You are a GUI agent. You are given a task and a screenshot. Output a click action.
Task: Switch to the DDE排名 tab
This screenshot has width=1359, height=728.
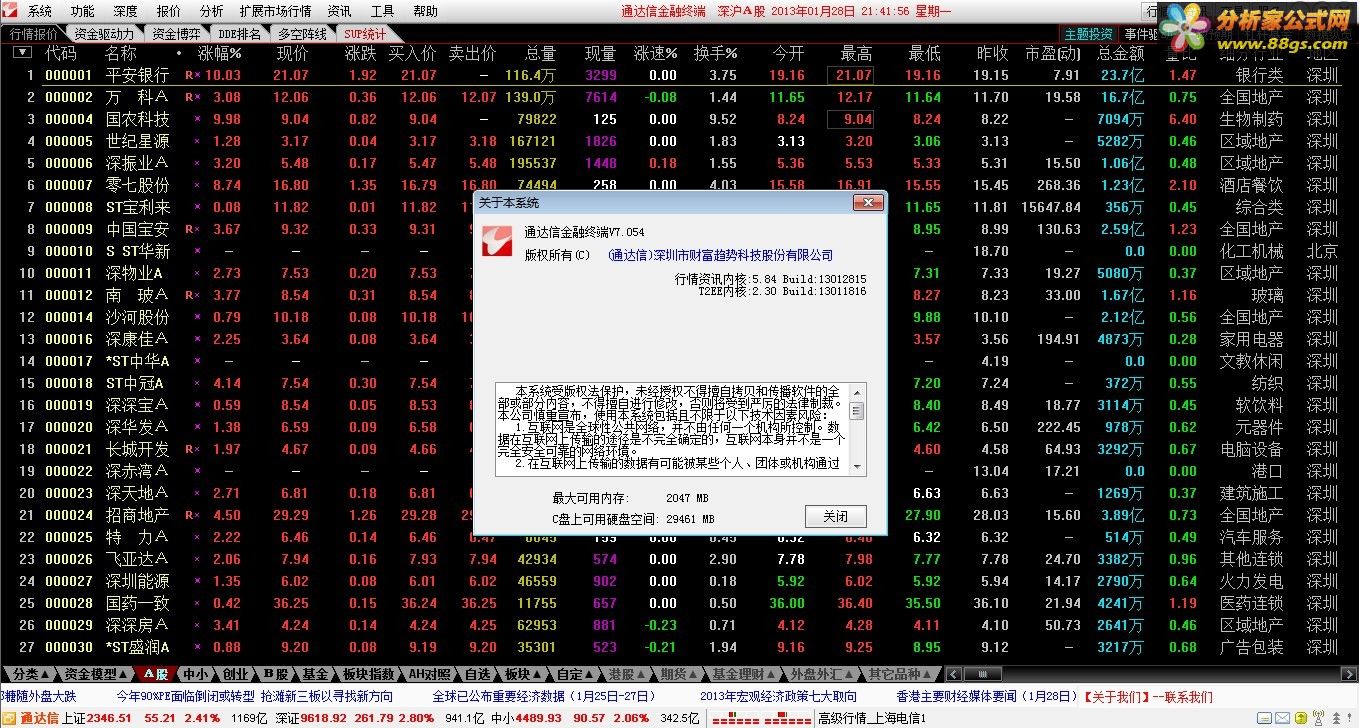coord(238,33)
